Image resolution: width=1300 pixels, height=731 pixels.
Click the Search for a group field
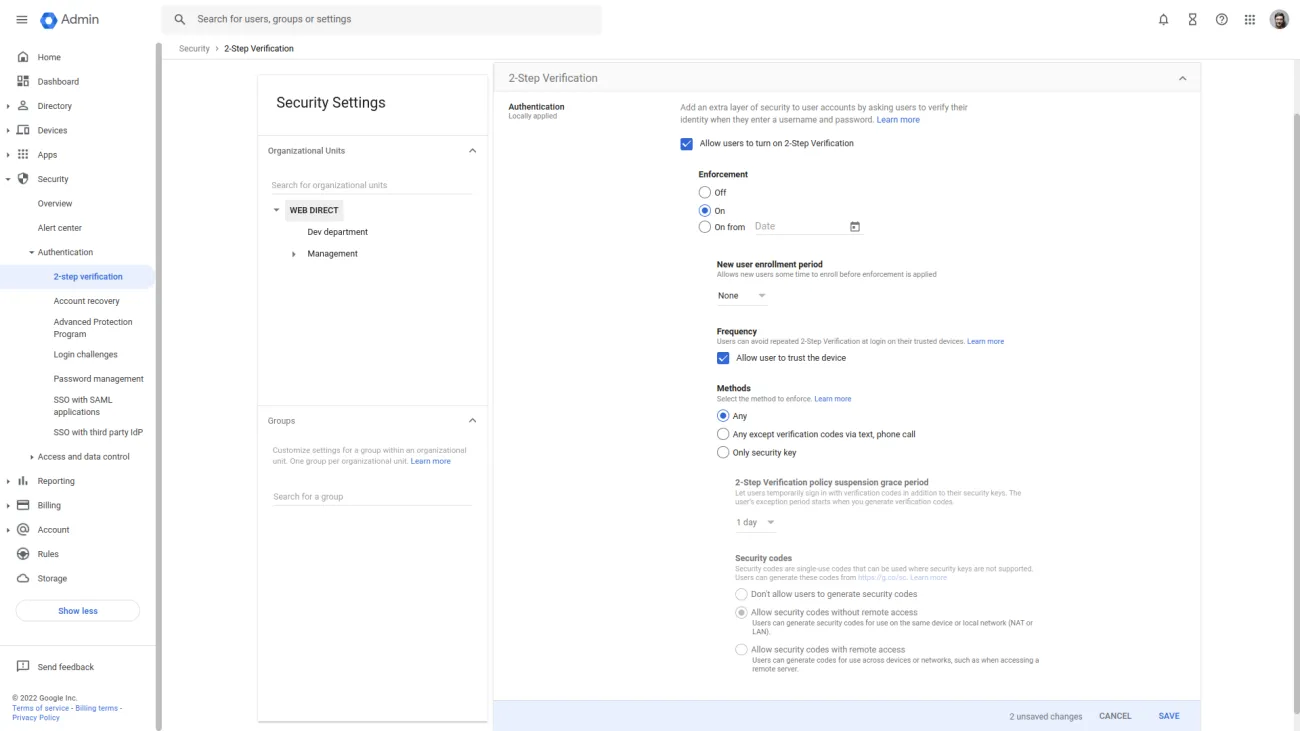click(372, 496)
